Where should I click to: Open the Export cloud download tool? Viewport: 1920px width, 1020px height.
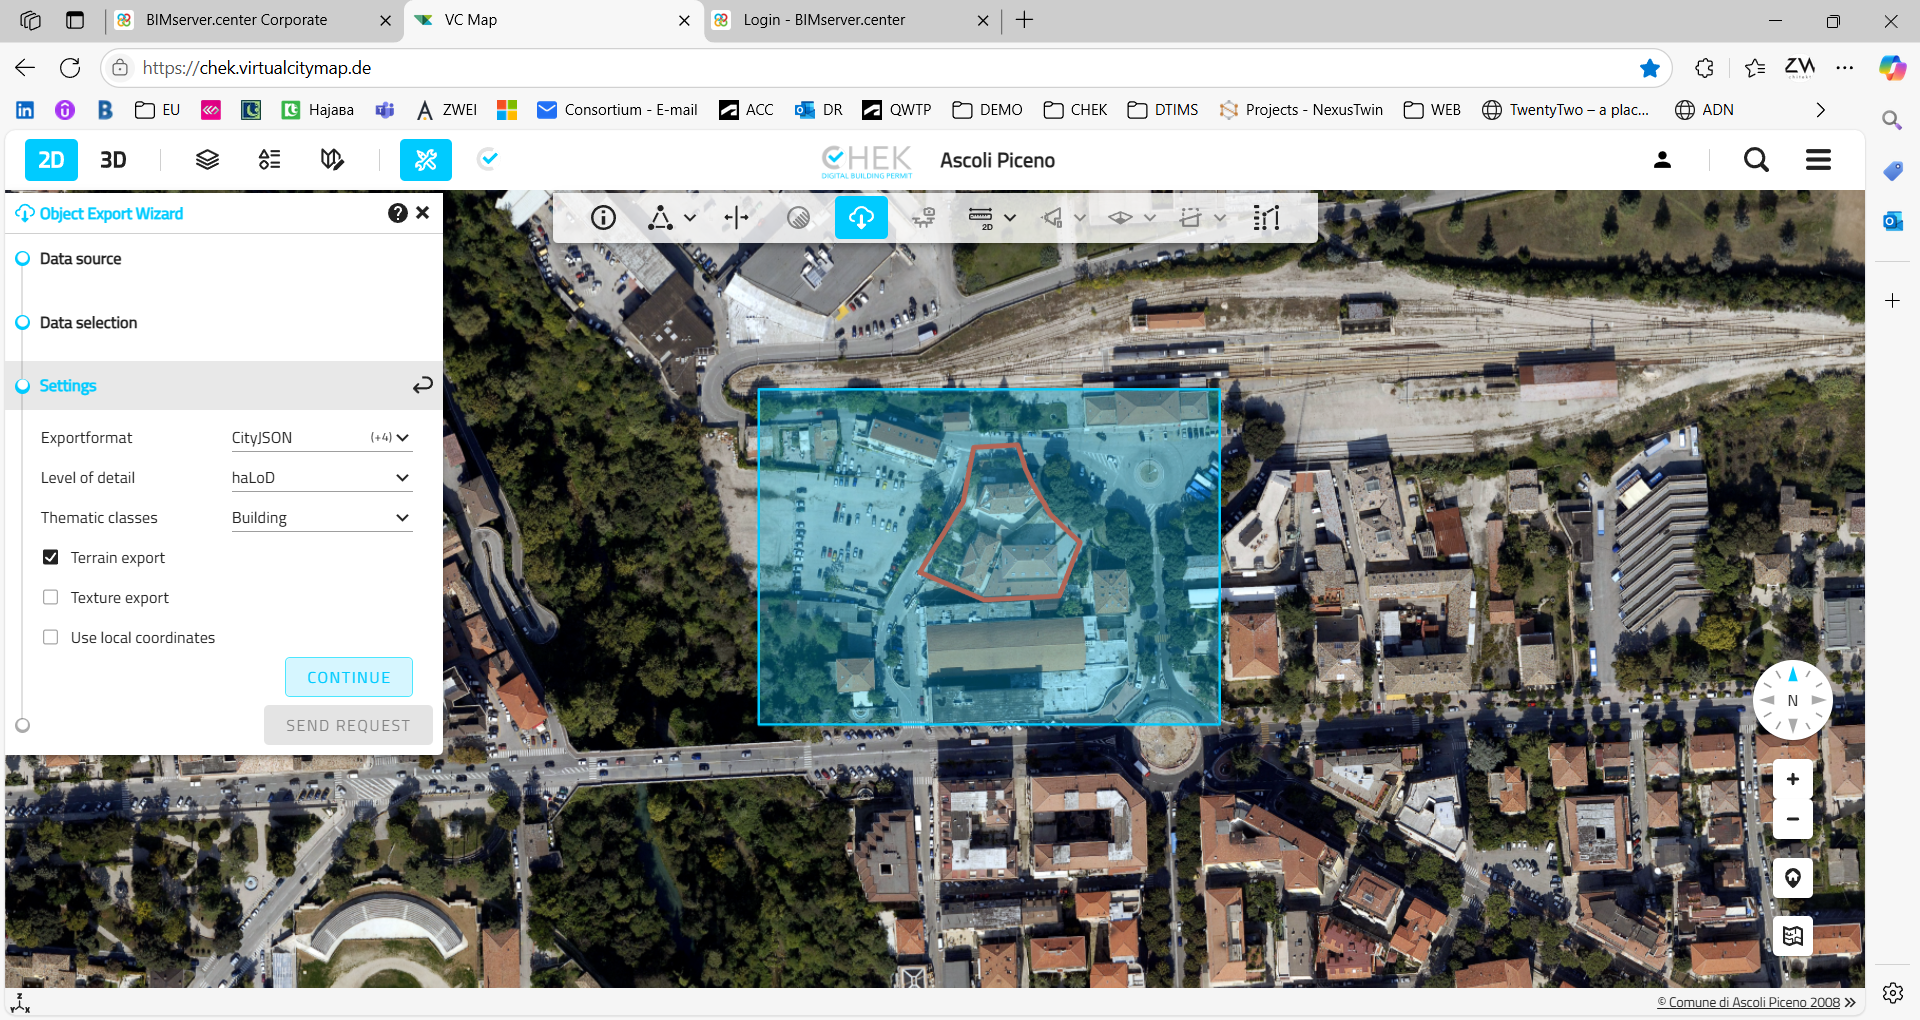coord(861,217)
